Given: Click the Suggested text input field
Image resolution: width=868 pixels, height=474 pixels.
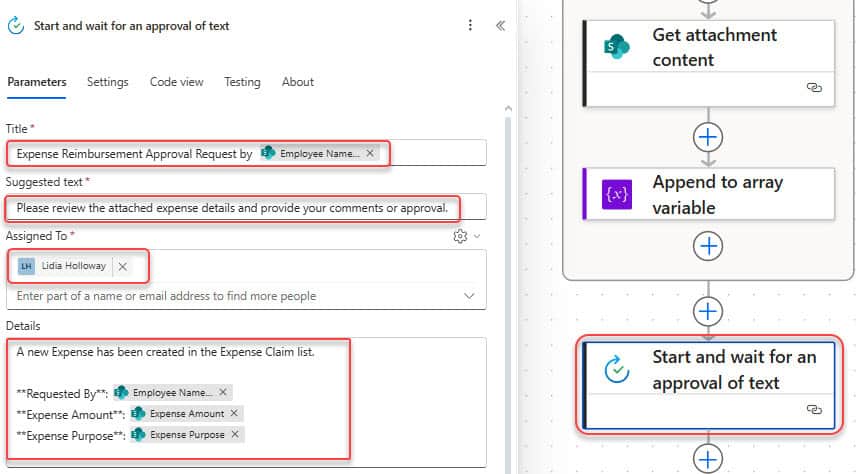Looking at the screenshot, I should [246, 208].
